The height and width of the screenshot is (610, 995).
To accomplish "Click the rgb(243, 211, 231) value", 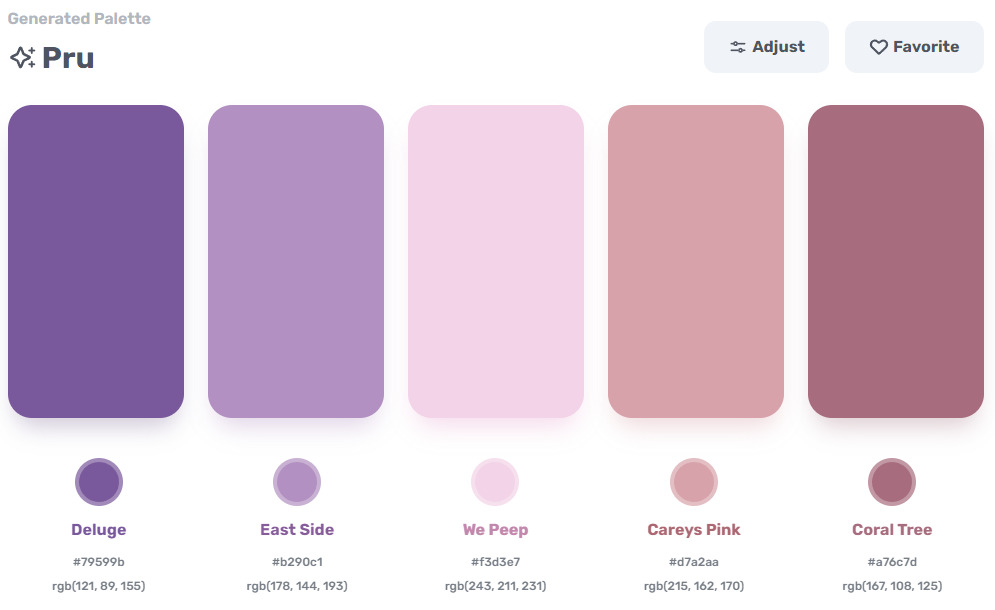I will [x=496, y=586].
